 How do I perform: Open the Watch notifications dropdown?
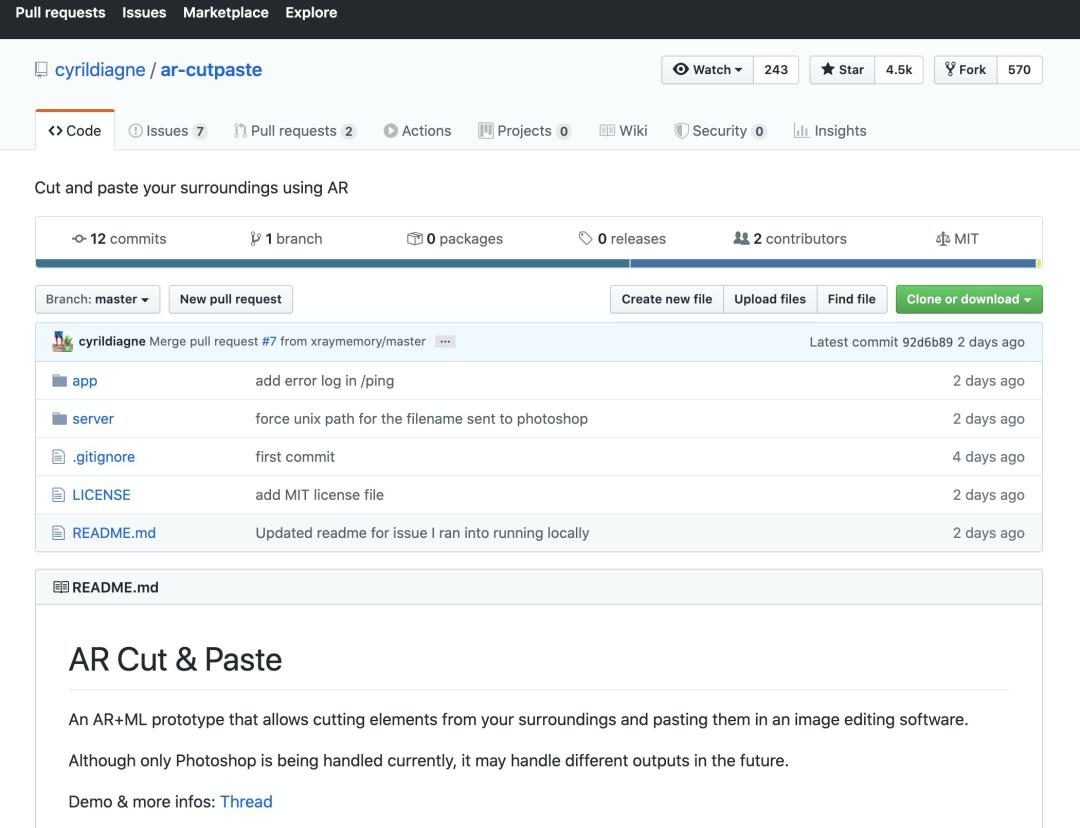click(x=707, y=70)
